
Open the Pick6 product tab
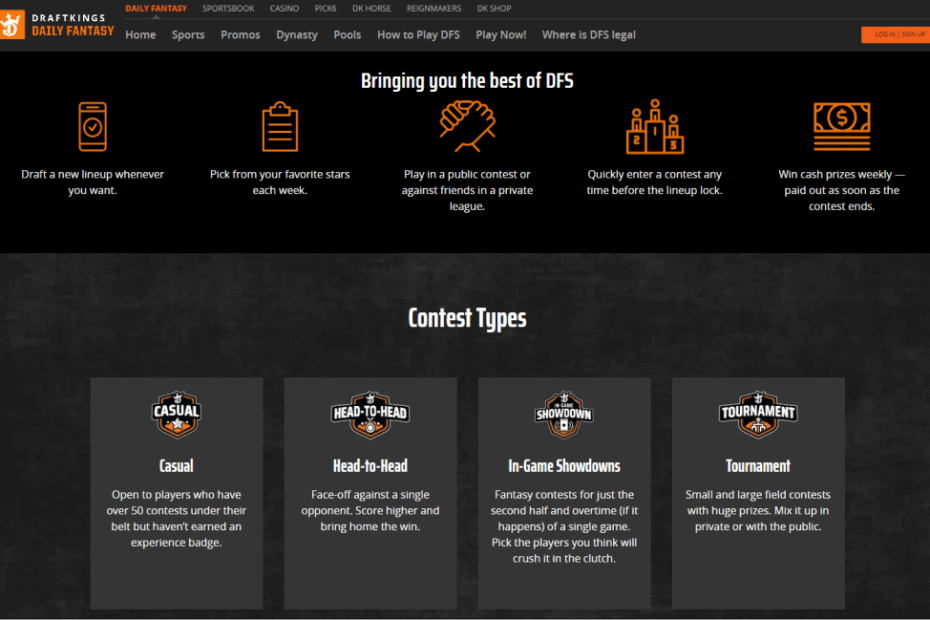point(327,8)
